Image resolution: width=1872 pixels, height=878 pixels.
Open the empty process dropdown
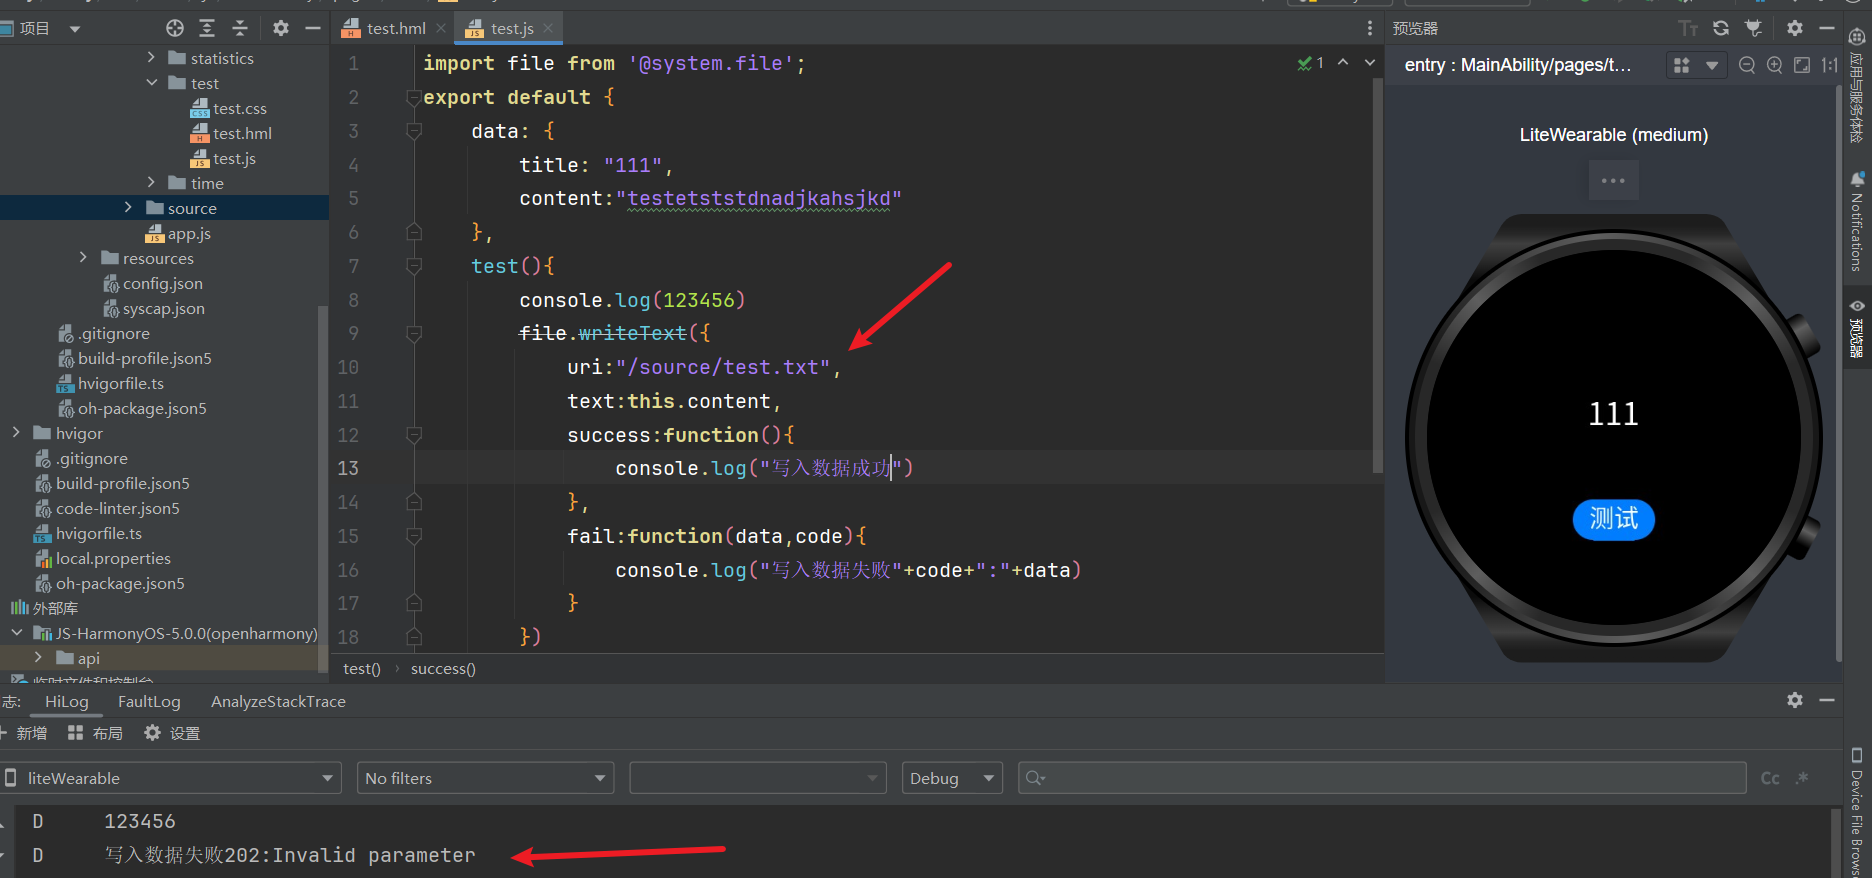tap(758, 778)
